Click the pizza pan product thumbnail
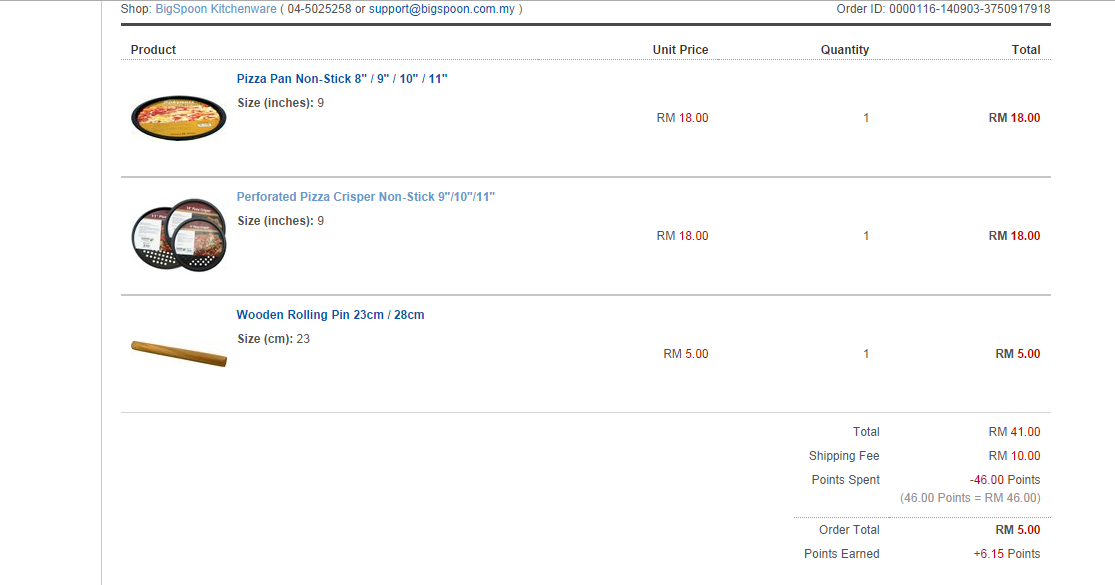Screen dimensions: 1115x585 (178, 118)
